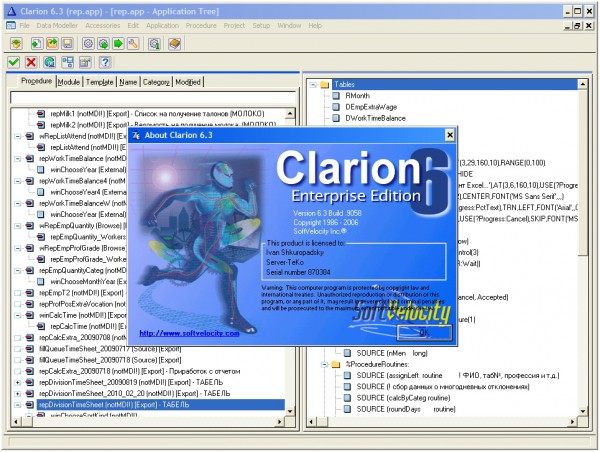
Task: Click the orange book Dictionary icon
Action: 174,44
